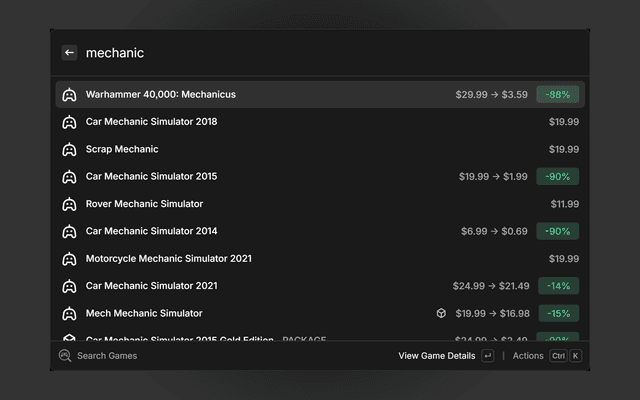Select Car Mechanic Simulator 2021 title
The height and width of the screenshot is (400, 640).
coord(151,286)
